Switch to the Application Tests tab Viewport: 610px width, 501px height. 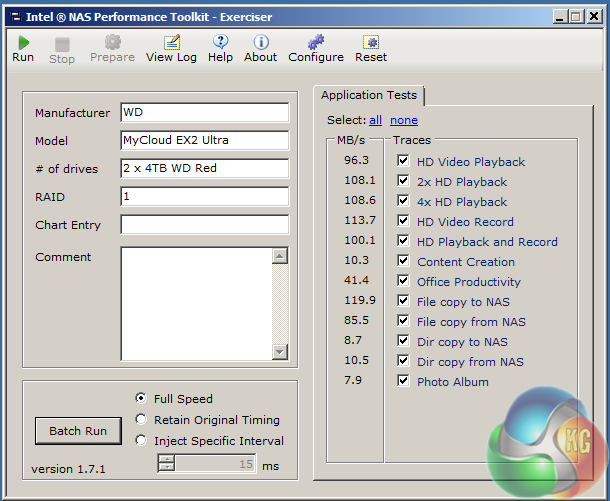pos(369,95)
